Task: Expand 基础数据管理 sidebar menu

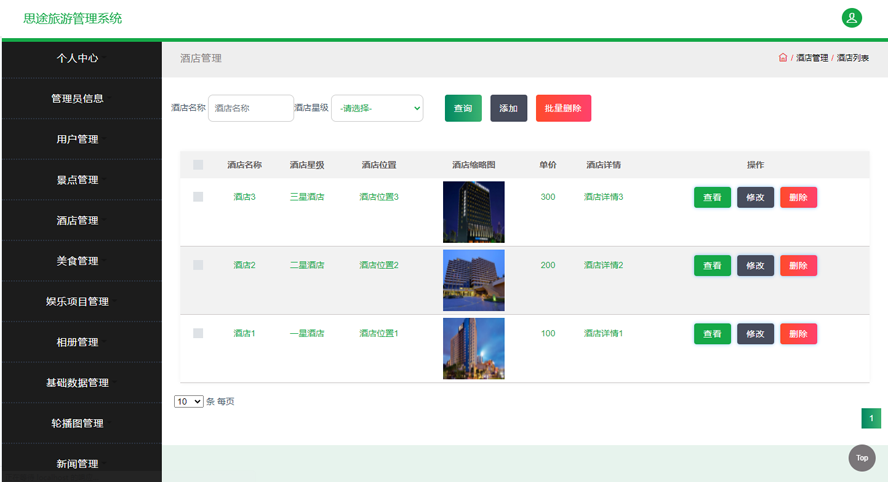Action: [78, 383]
